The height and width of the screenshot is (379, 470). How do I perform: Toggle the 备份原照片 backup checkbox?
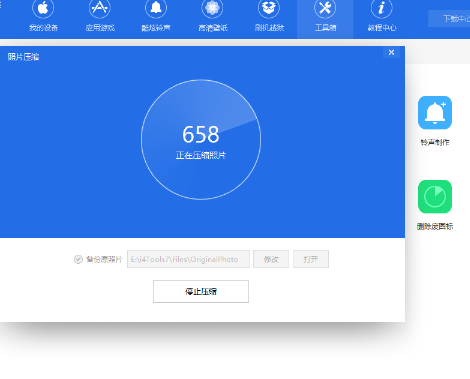78,259
